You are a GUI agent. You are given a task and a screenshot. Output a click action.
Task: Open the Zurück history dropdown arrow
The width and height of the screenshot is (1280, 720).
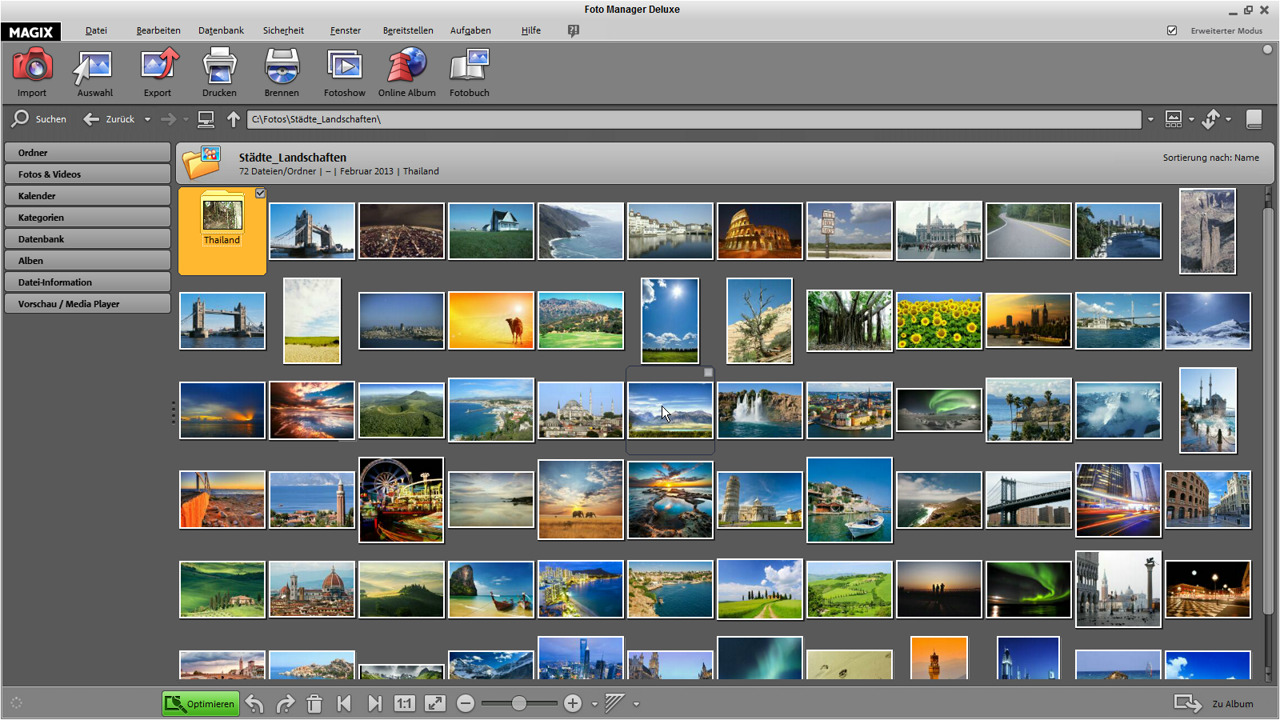pyautogui.click(x=147, y=120)
